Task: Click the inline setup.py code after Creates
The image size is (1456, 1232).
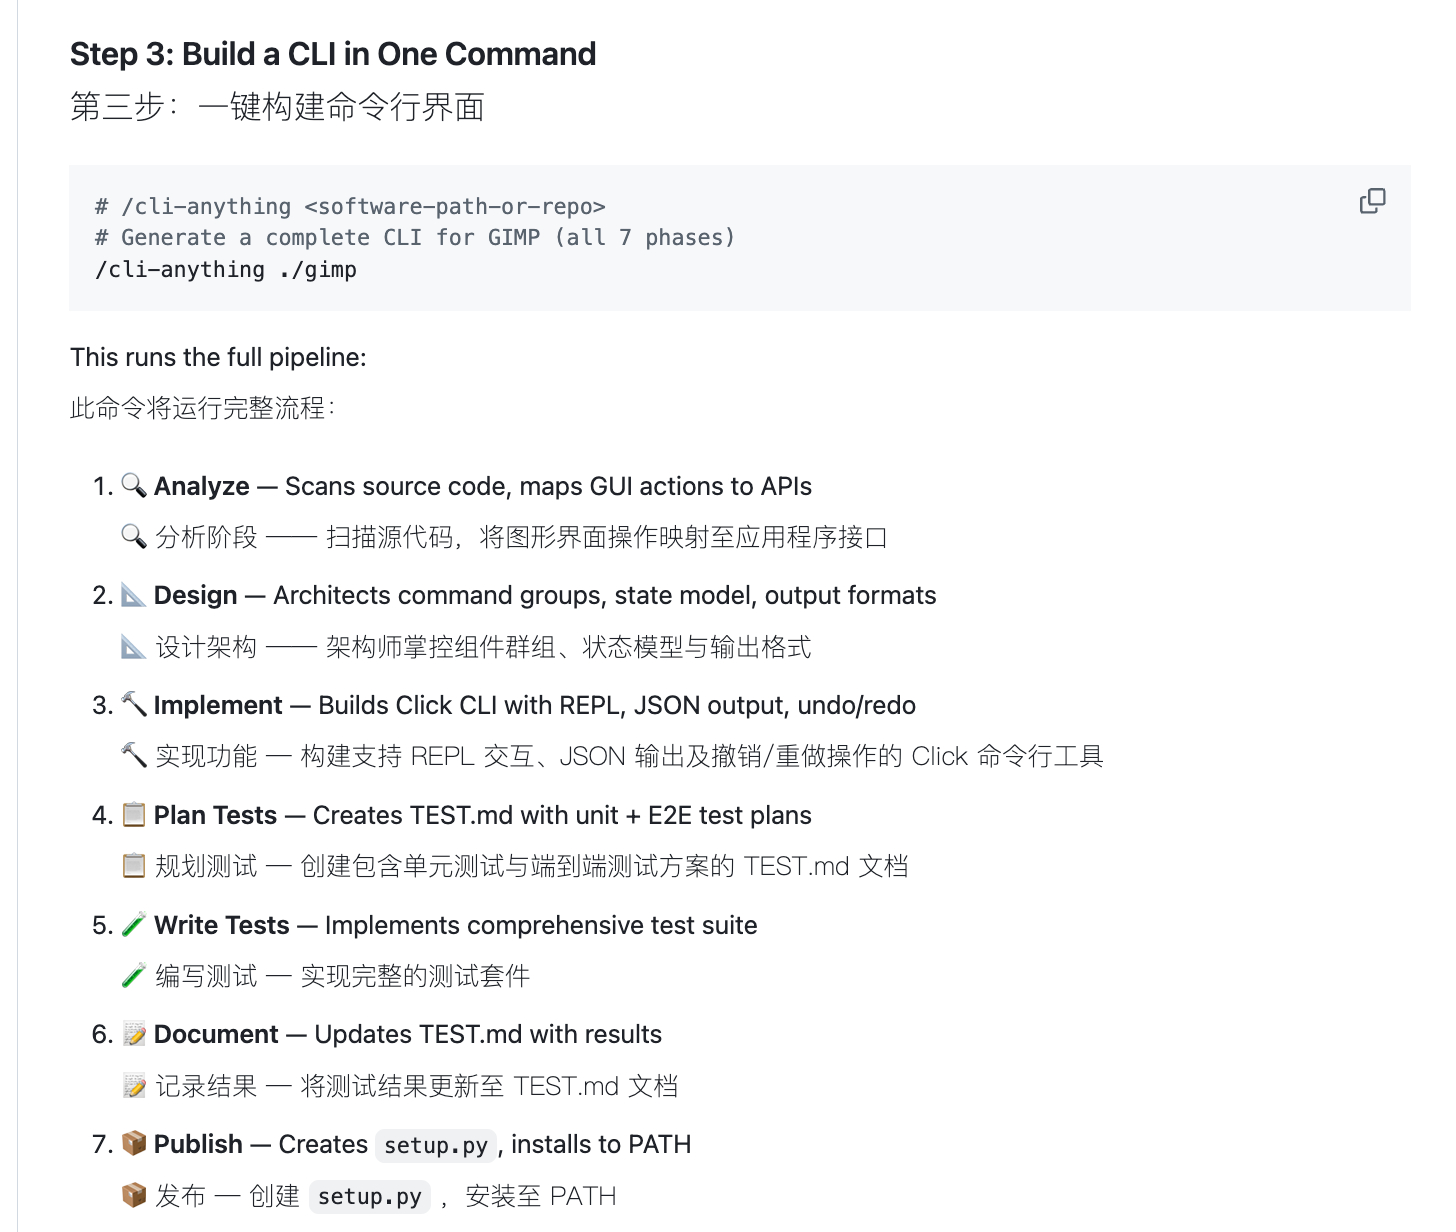Action: tap(436, 1145)
